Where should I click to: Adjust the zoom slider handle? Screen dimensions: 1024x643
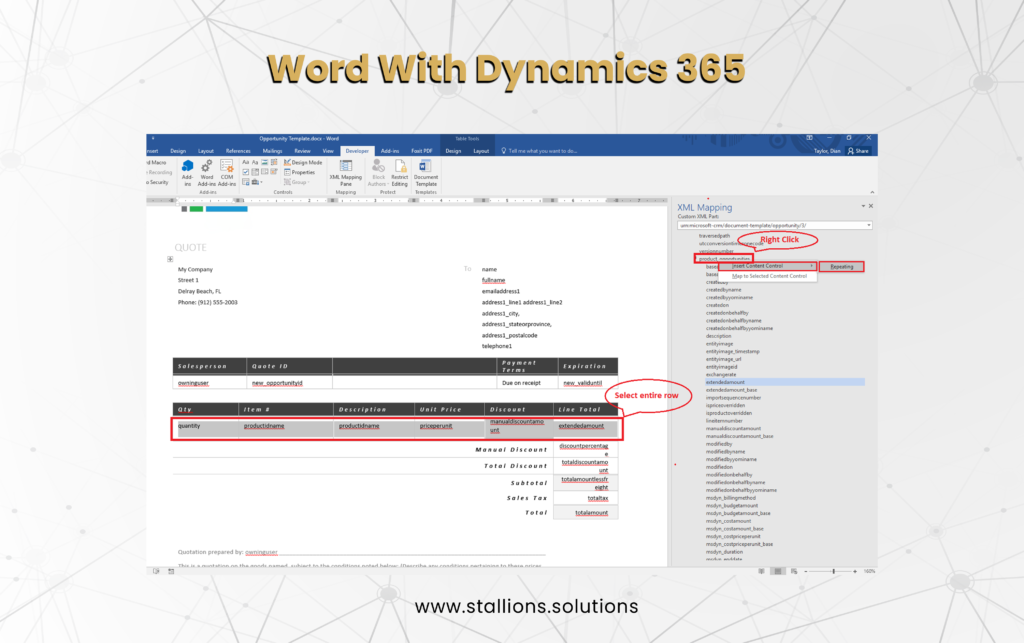click(833, 571)
